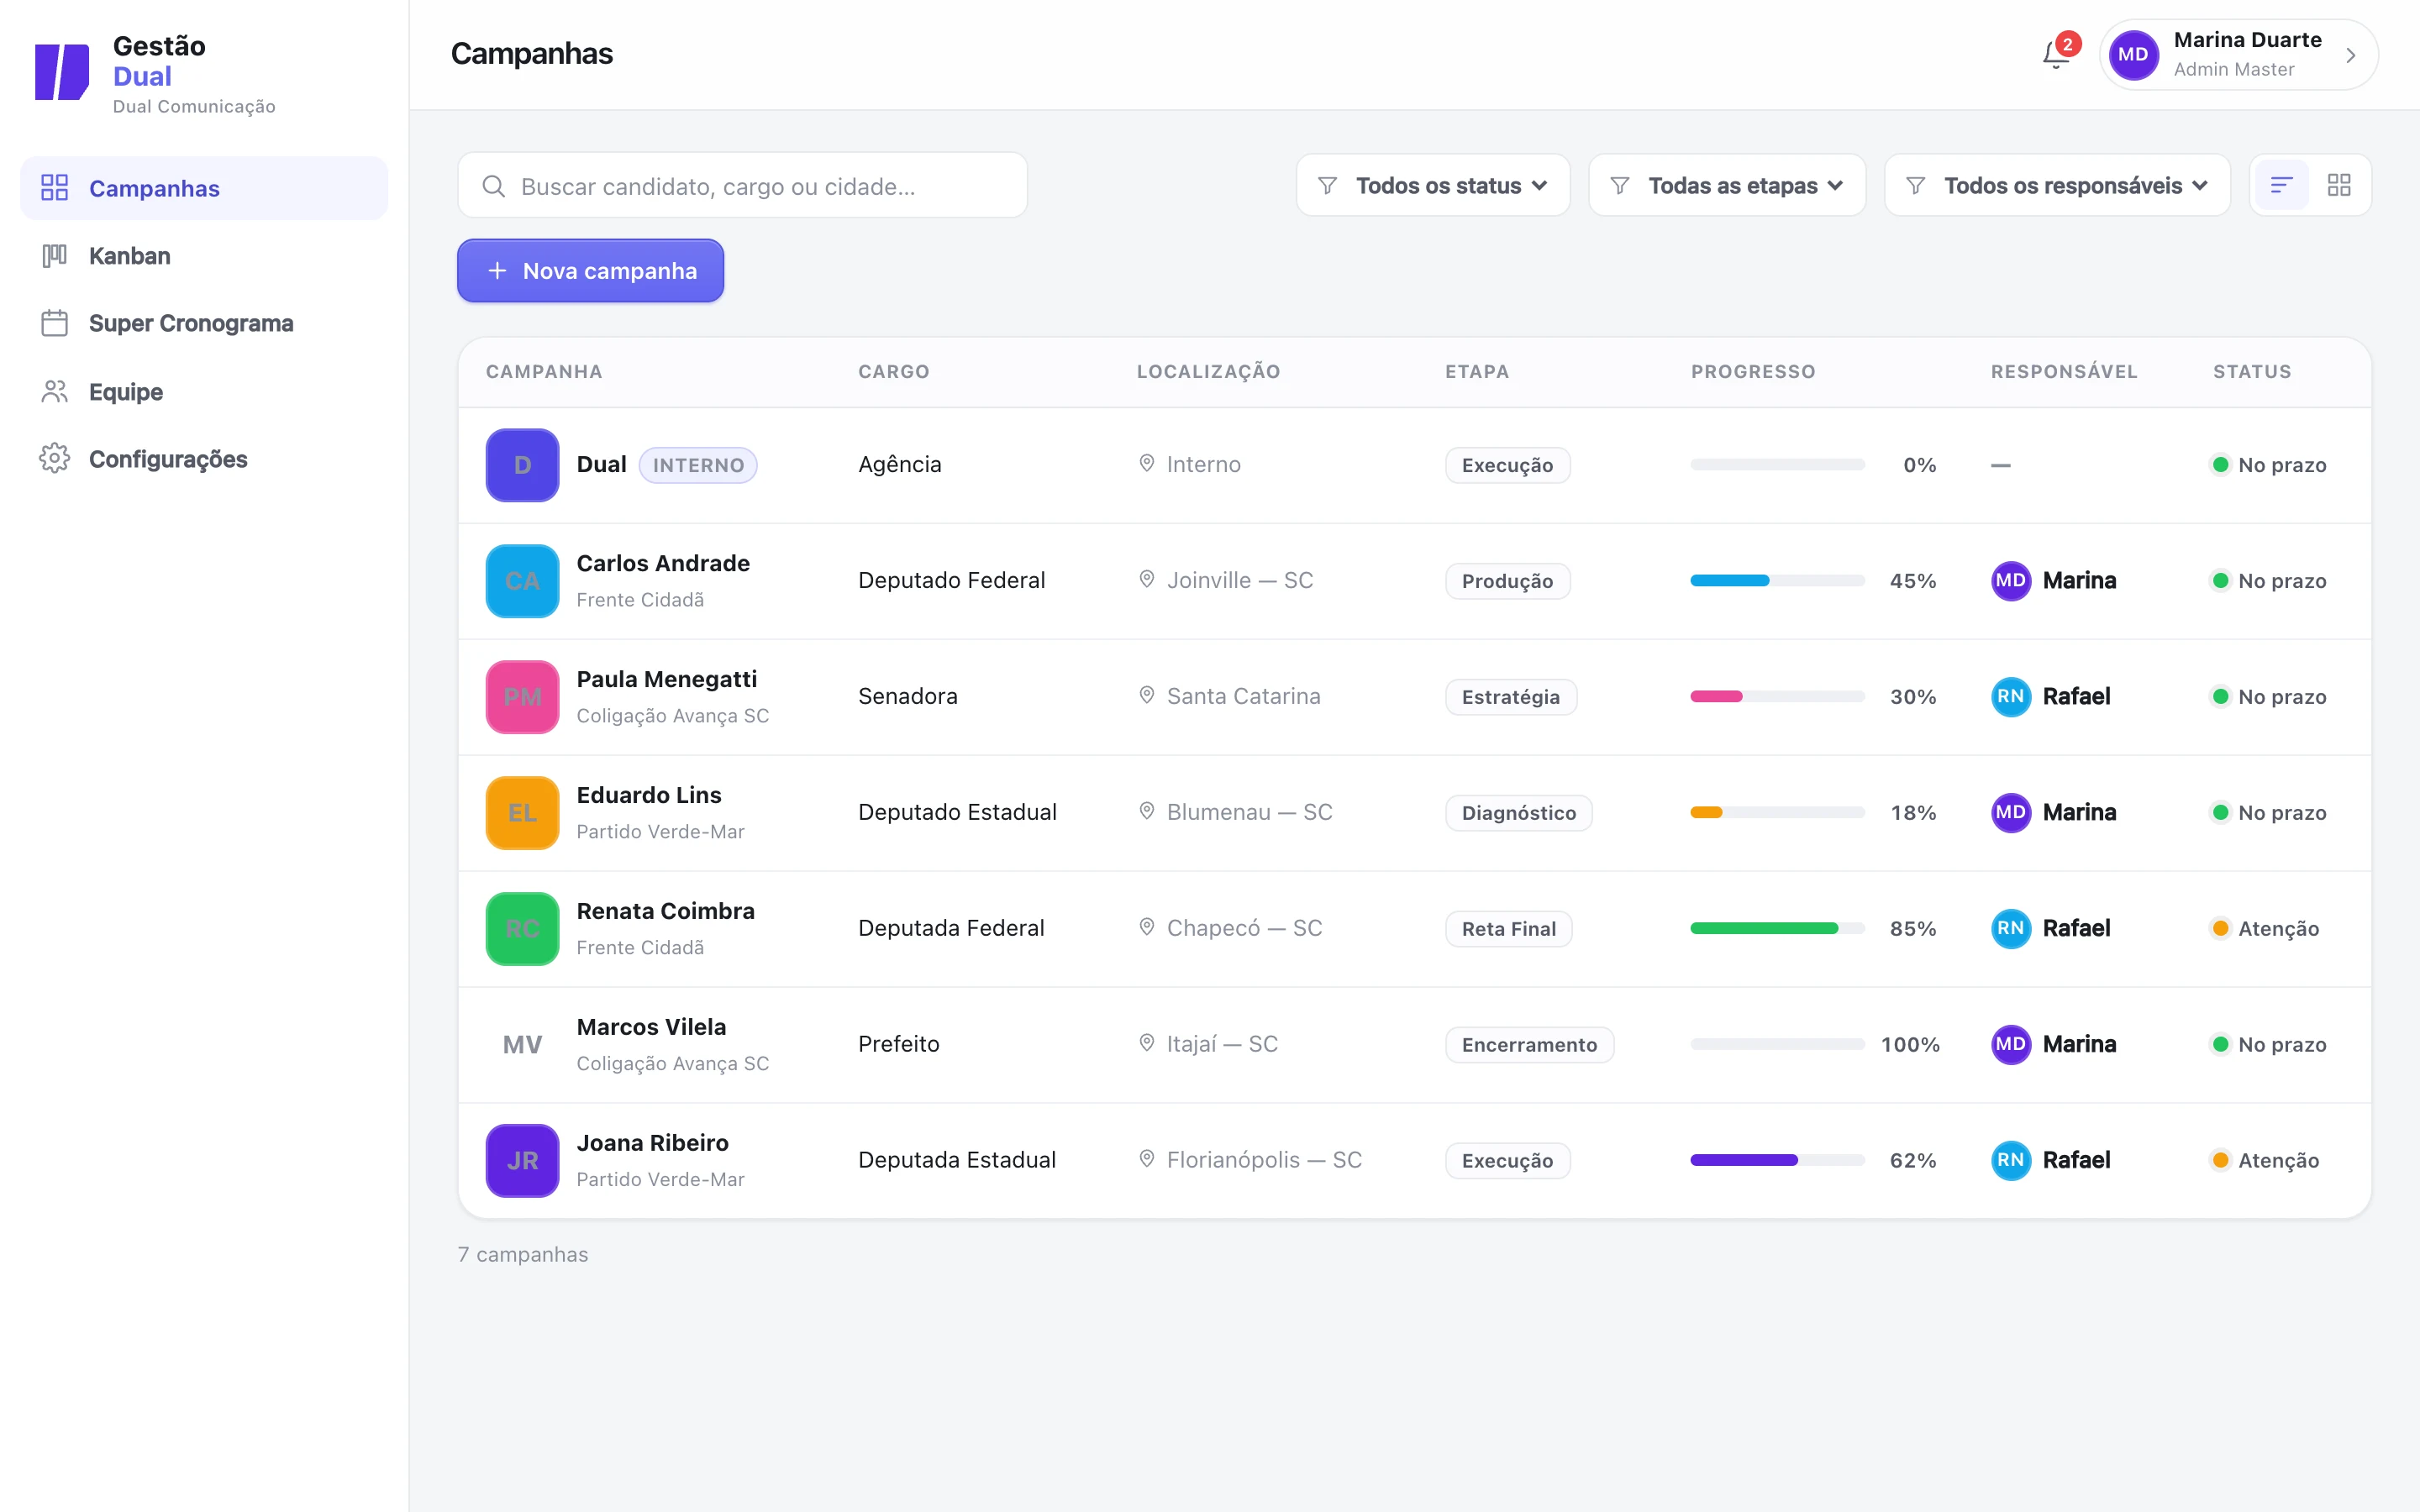The image size is (2420, 1512).
Task: Click the Atenção status on Joana Ribeiro
Action: [x=2265, y=1161]
